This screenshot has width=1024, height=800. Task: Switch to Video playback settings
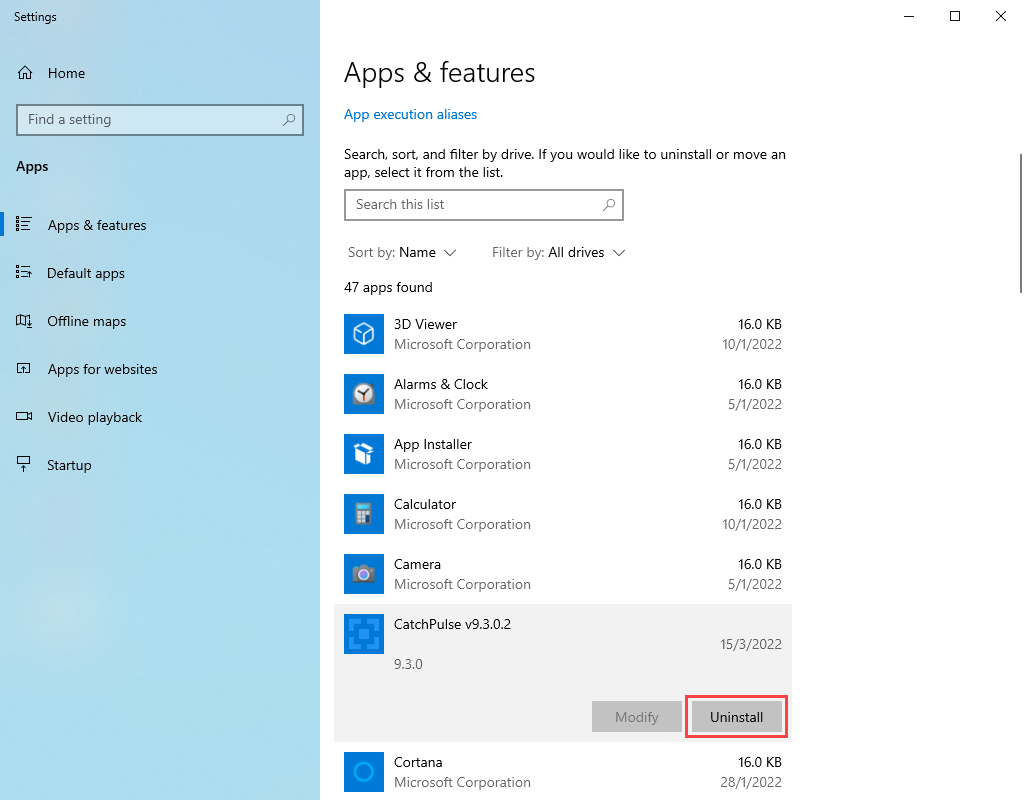pos(94,417)
